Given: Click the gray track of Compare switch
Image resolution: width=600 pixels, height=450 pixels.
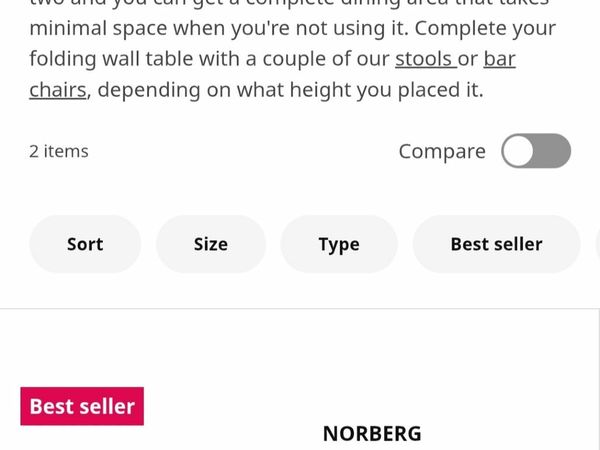Looking at the screenshot, I should (x=554, y=151).
